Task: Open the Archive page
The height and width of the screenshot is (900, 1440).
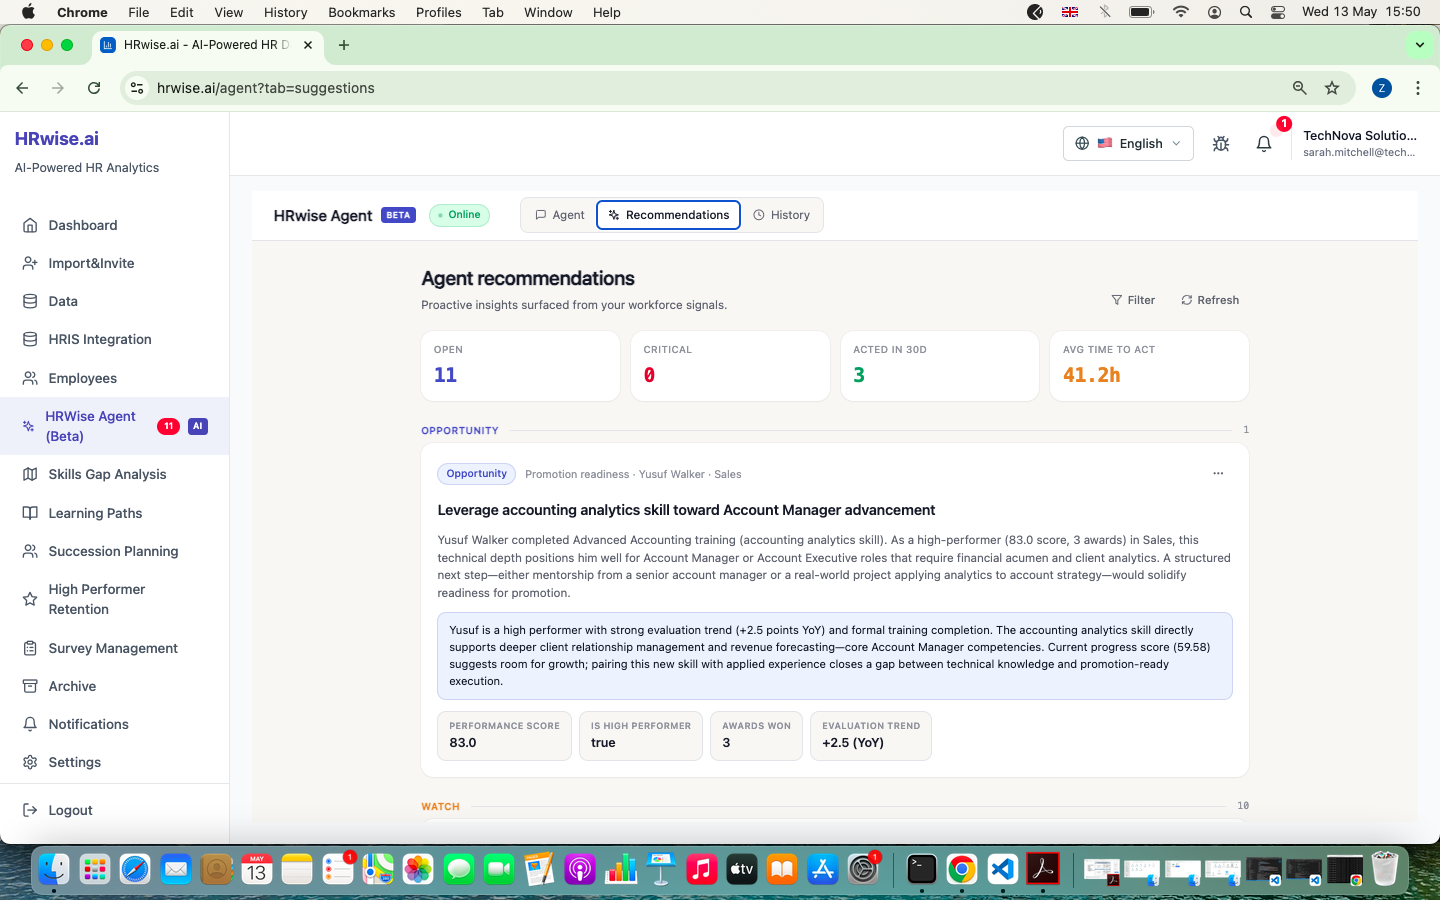Action: point(114,686)
